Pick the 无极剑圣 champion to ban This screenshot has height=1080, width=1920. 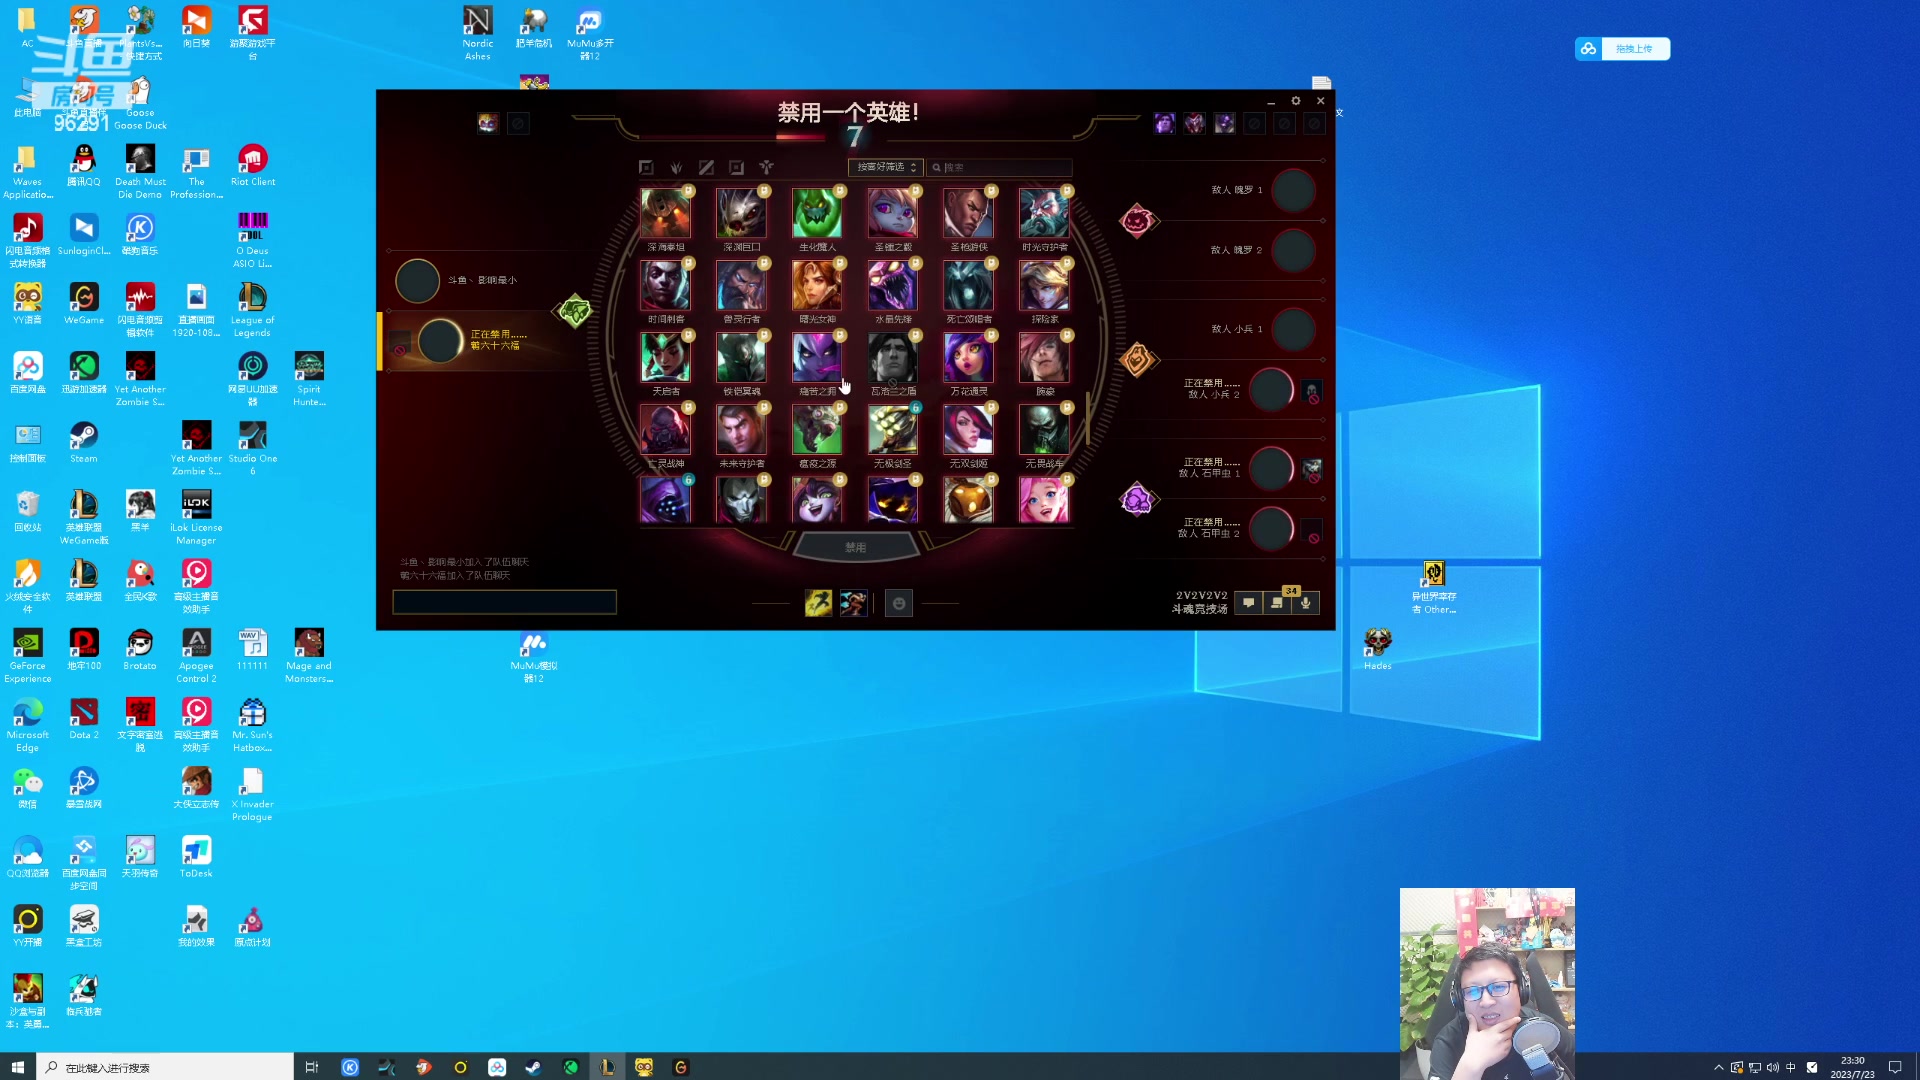click(892, 430)
